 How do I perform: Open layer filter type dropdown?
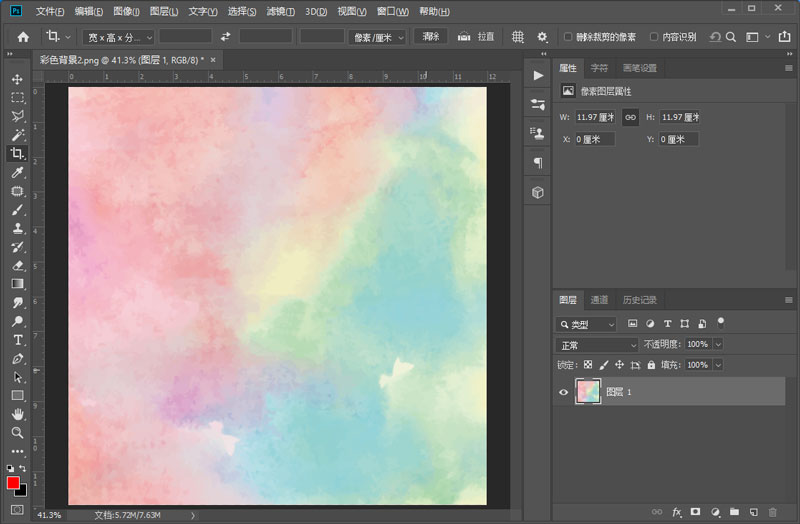(x=586, y=324)
